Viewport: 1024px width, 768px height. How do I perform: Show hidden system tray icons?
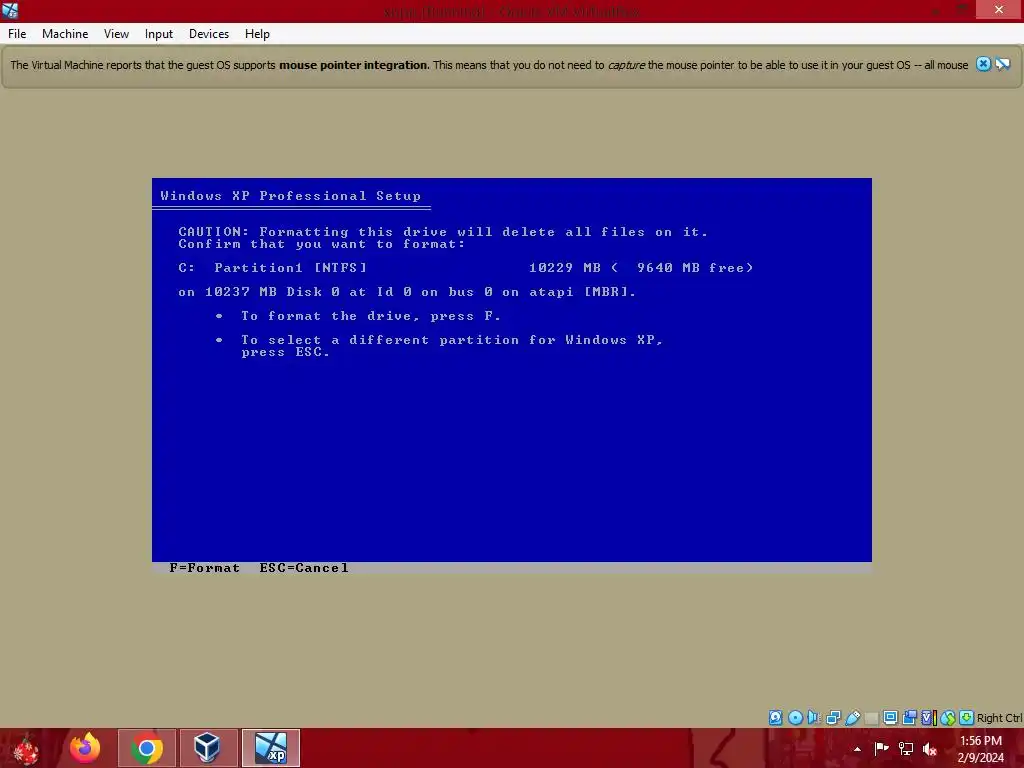coord(857,749)
